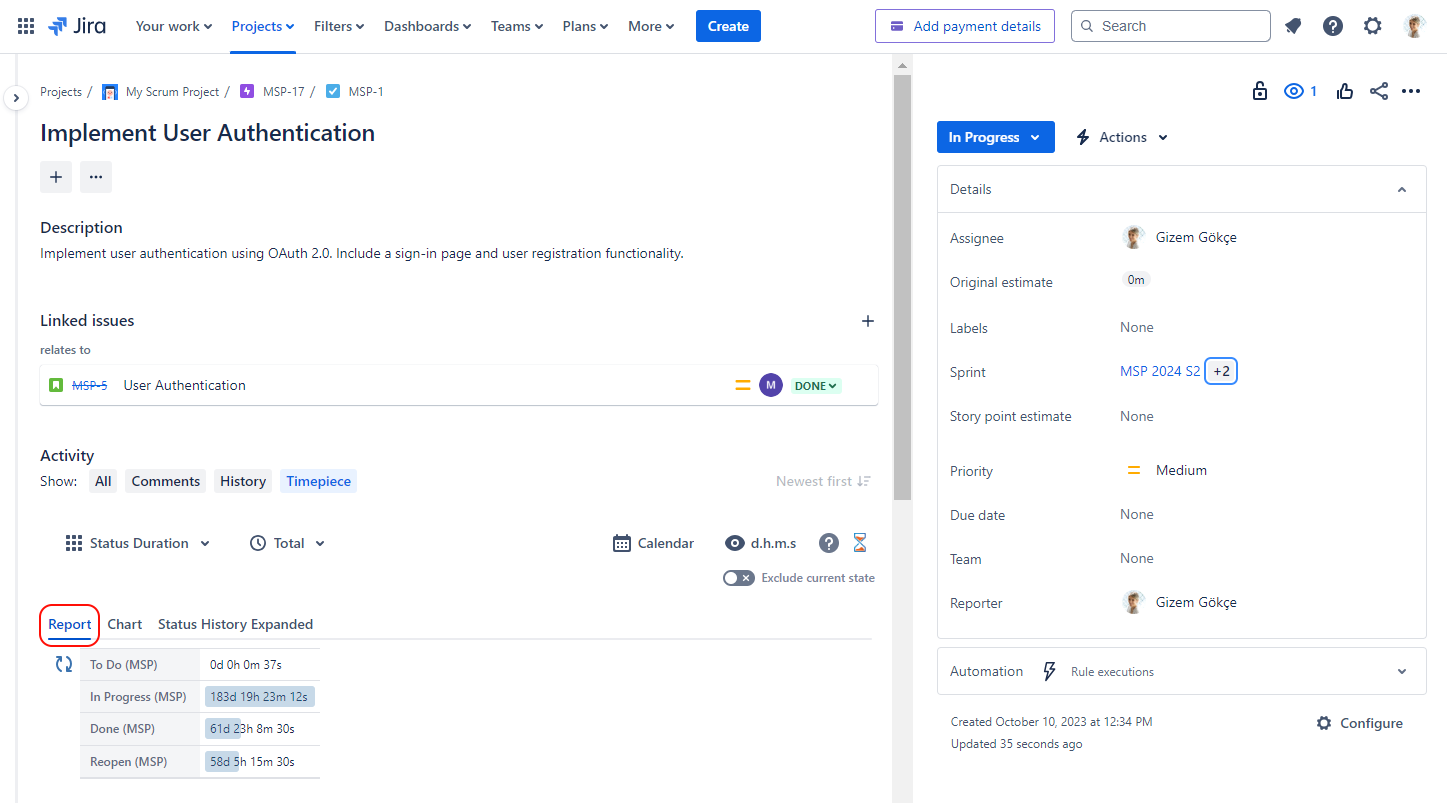
Task: Open Jira settings gear icon
Action: (x=1373, y=26)
